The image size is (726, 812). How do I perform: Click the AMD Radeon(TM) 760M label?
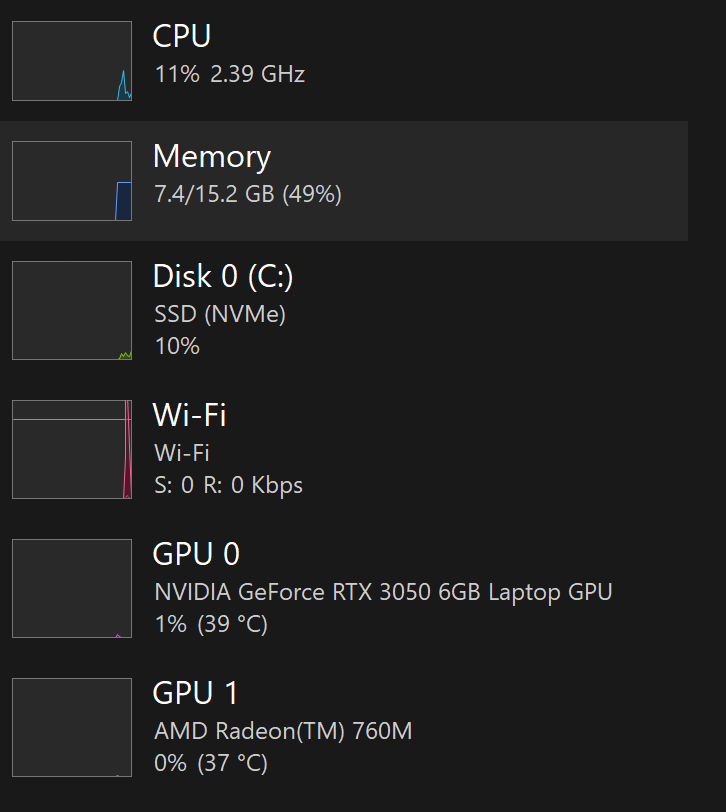click(x=283, y=731)
